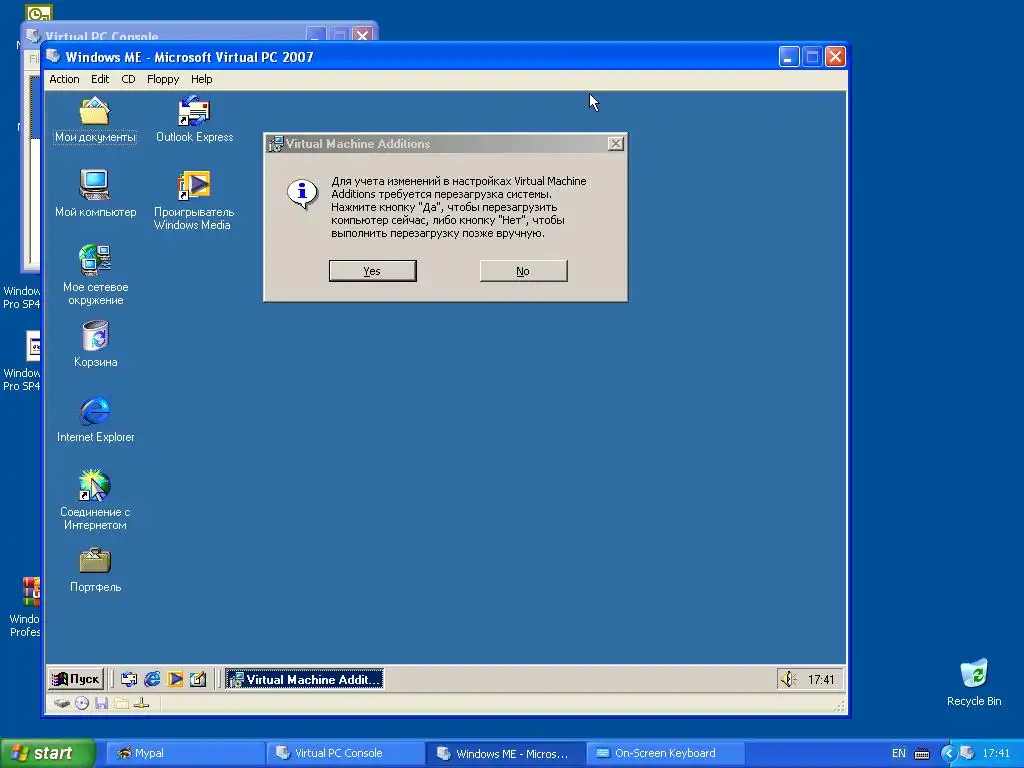1024x768 pixels.
Task: Click the floppy disk status icon
Action: [101, 703]
